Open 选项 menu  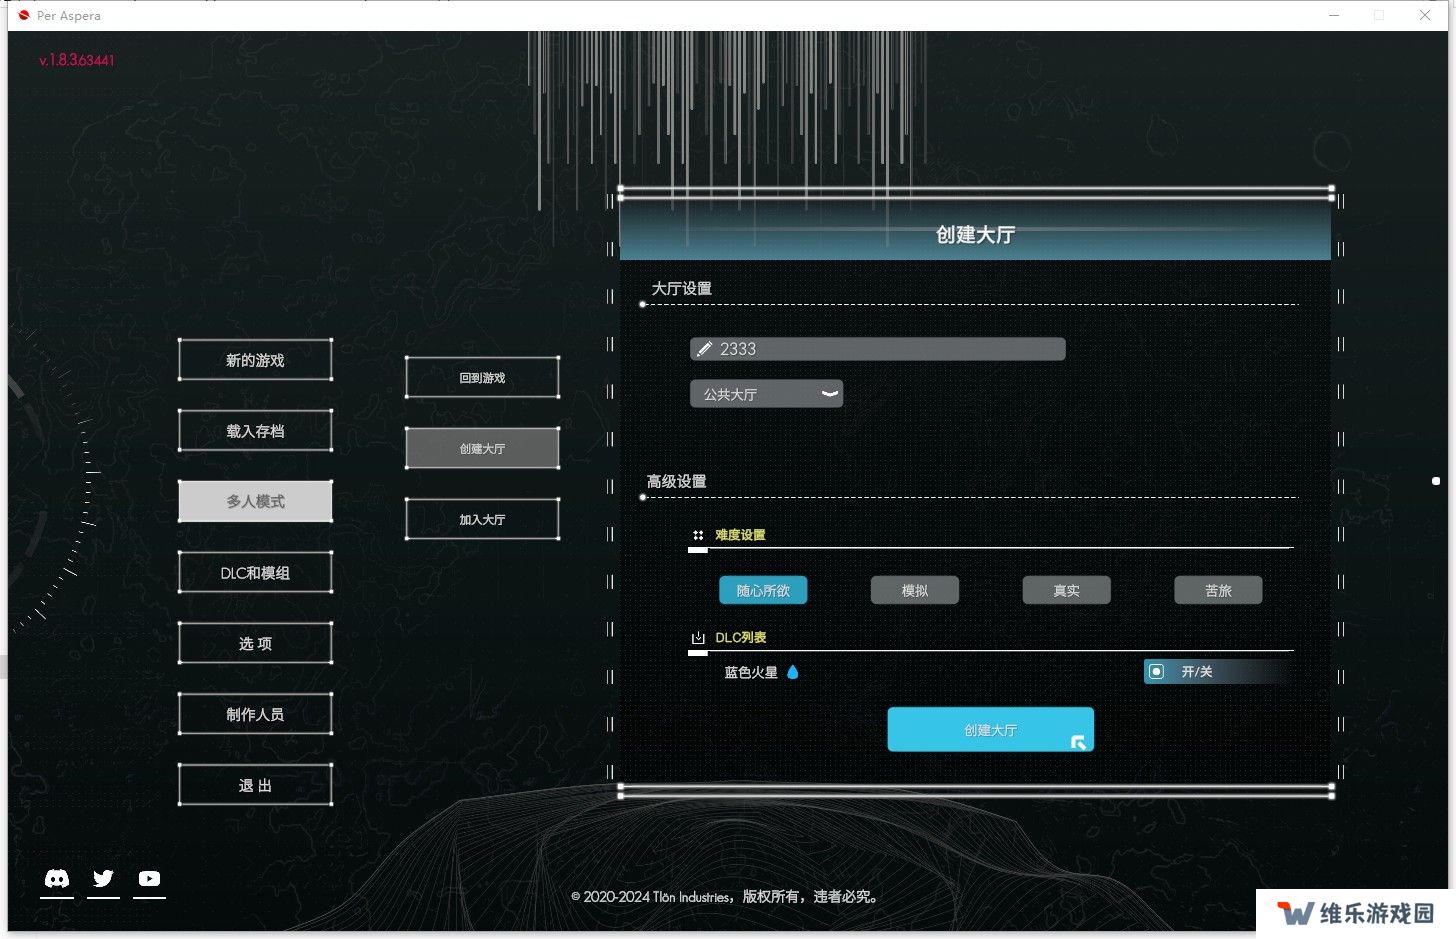pos(255,644)
